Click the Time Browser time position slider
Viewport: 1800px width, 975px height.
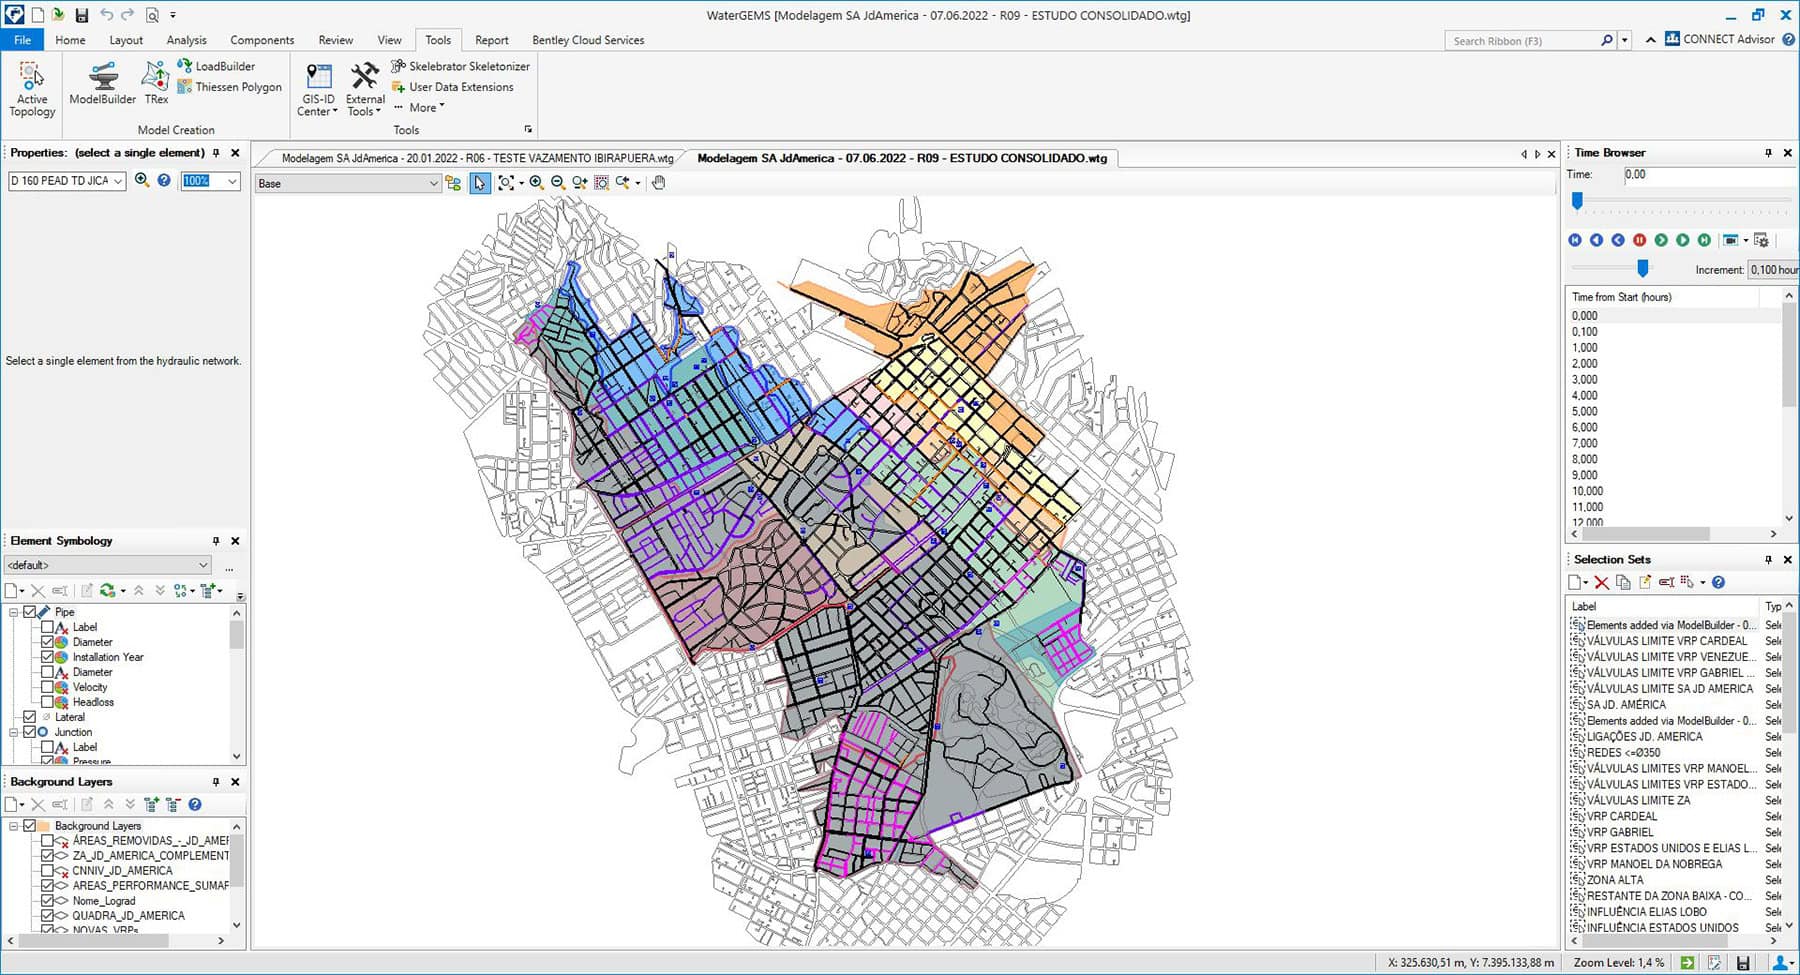(x=1577, y=201)
